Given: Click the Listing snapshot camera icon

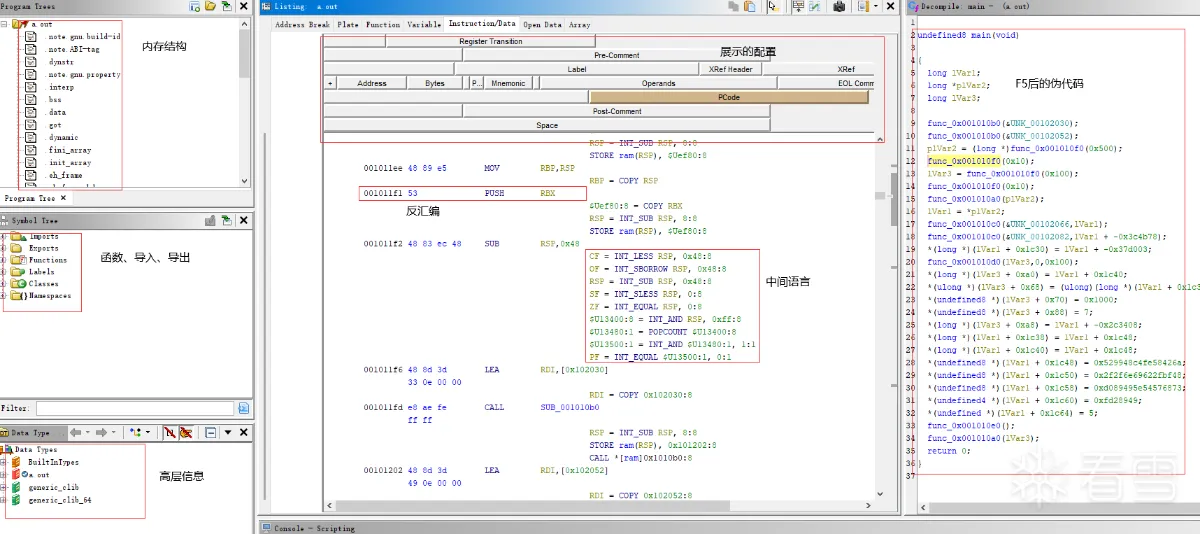Looking at the screenshot, I should tap(839, 7).
